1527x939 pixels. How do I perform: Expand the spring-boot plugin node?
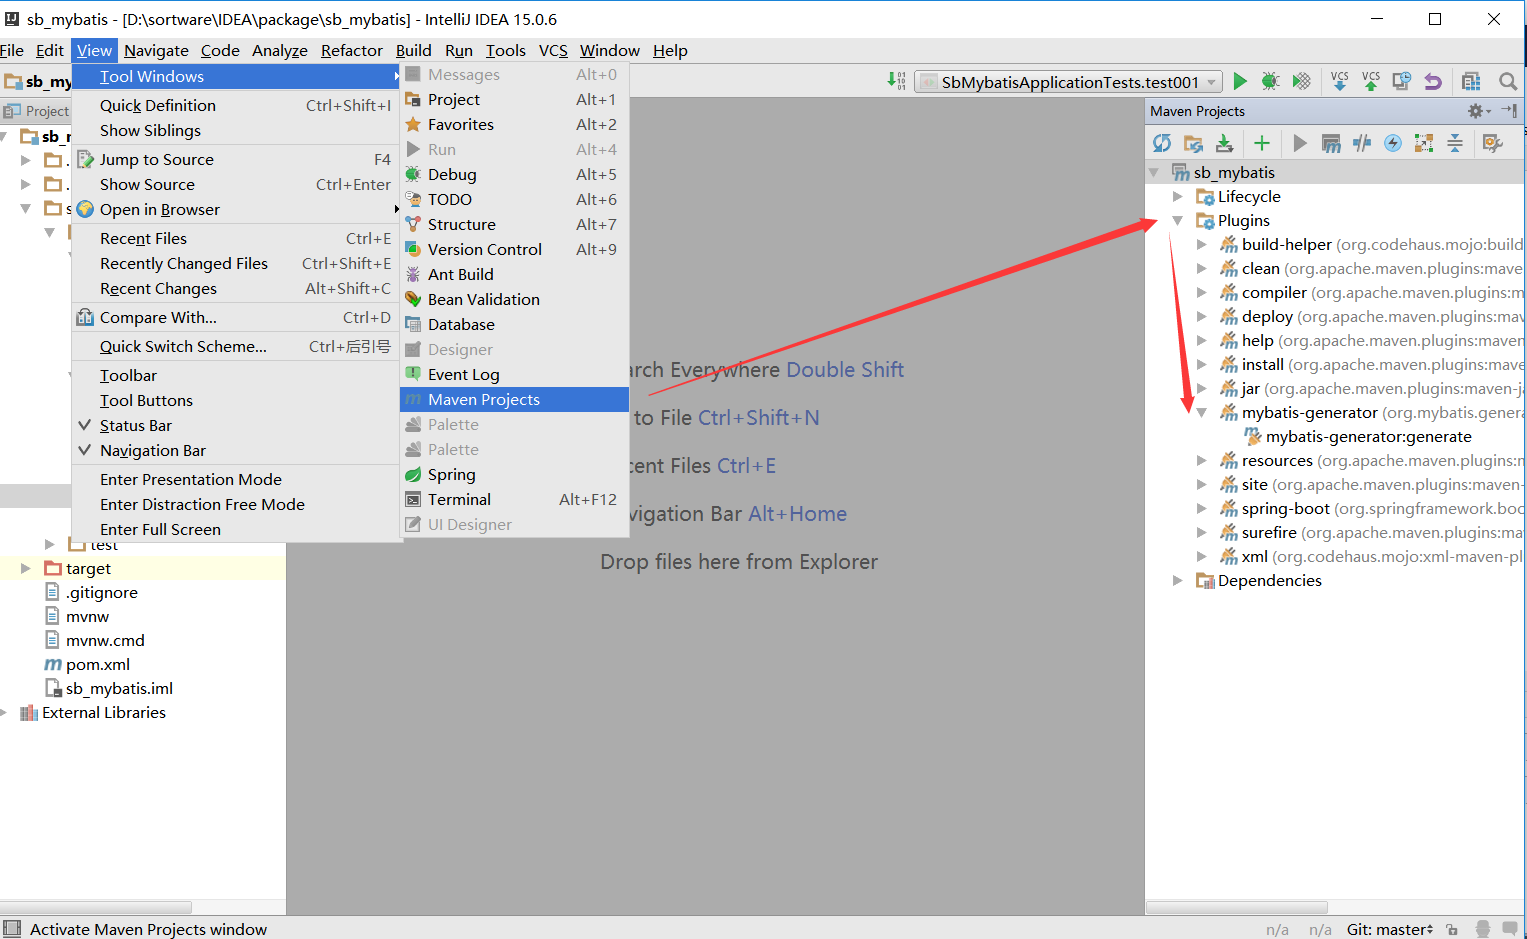pos(1202,509)
